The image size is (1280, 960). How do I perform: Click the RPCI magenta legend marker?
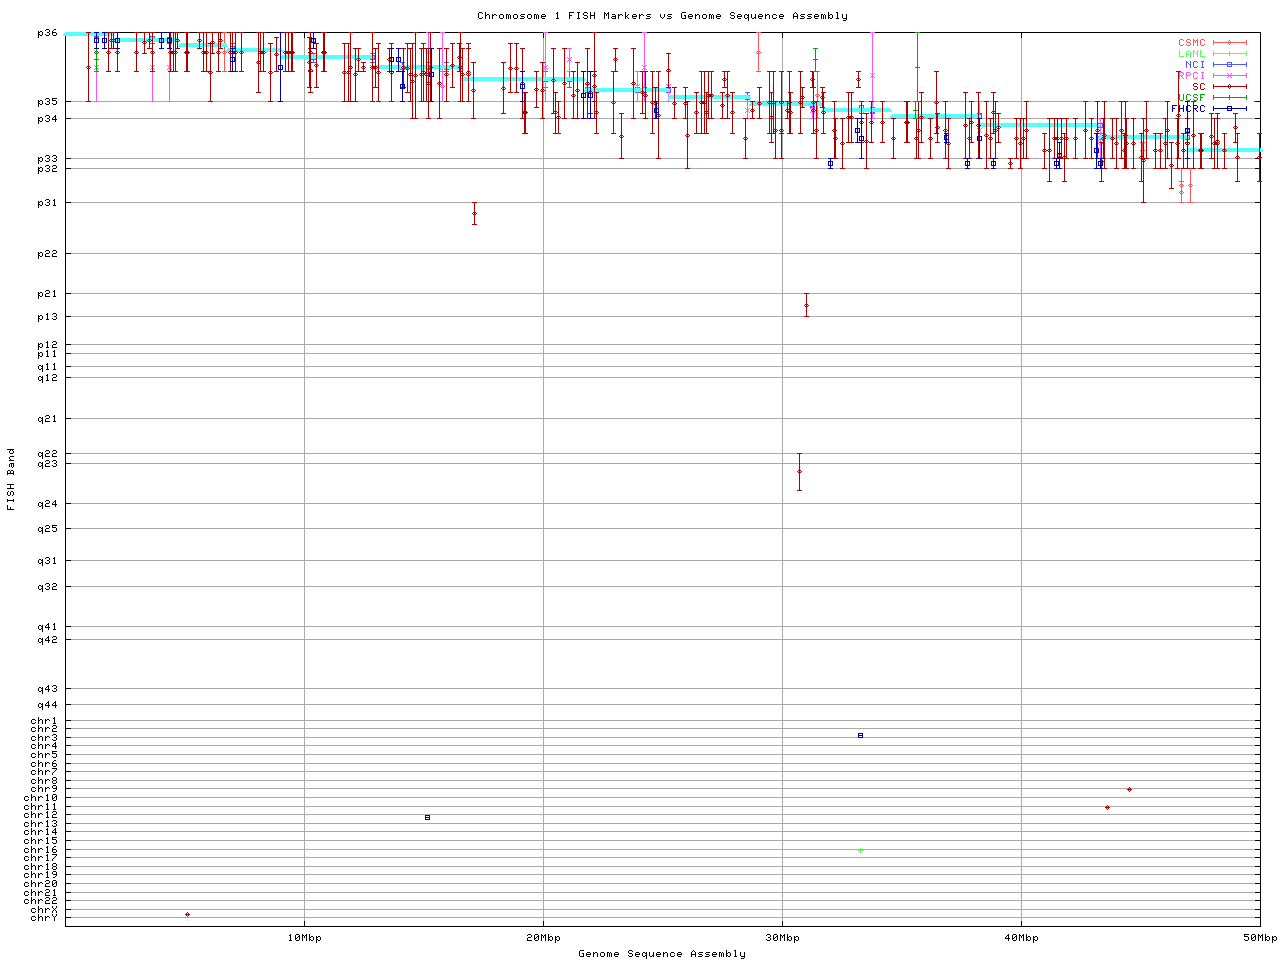click(x=1230, y=76)
